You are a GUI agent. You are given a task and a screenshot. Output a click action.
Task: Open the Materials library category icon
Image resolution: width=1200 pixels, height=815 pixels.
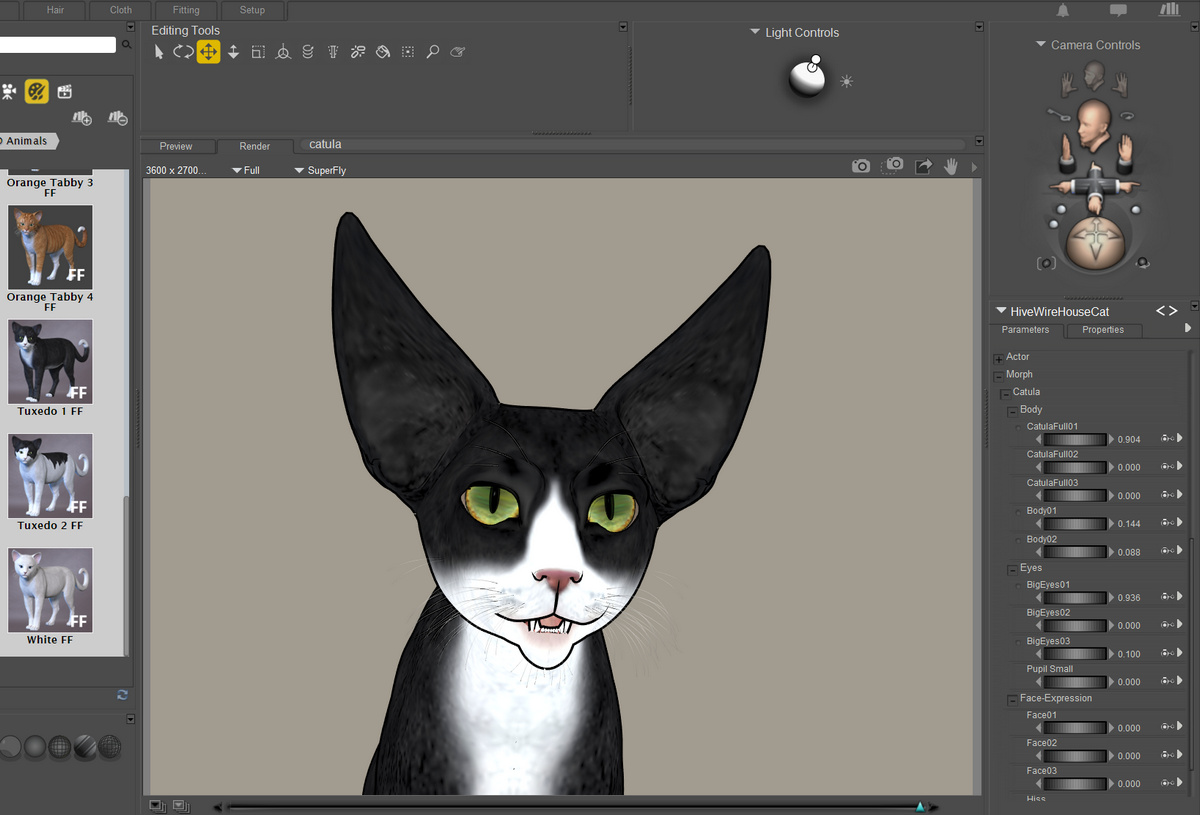(37, 92)
